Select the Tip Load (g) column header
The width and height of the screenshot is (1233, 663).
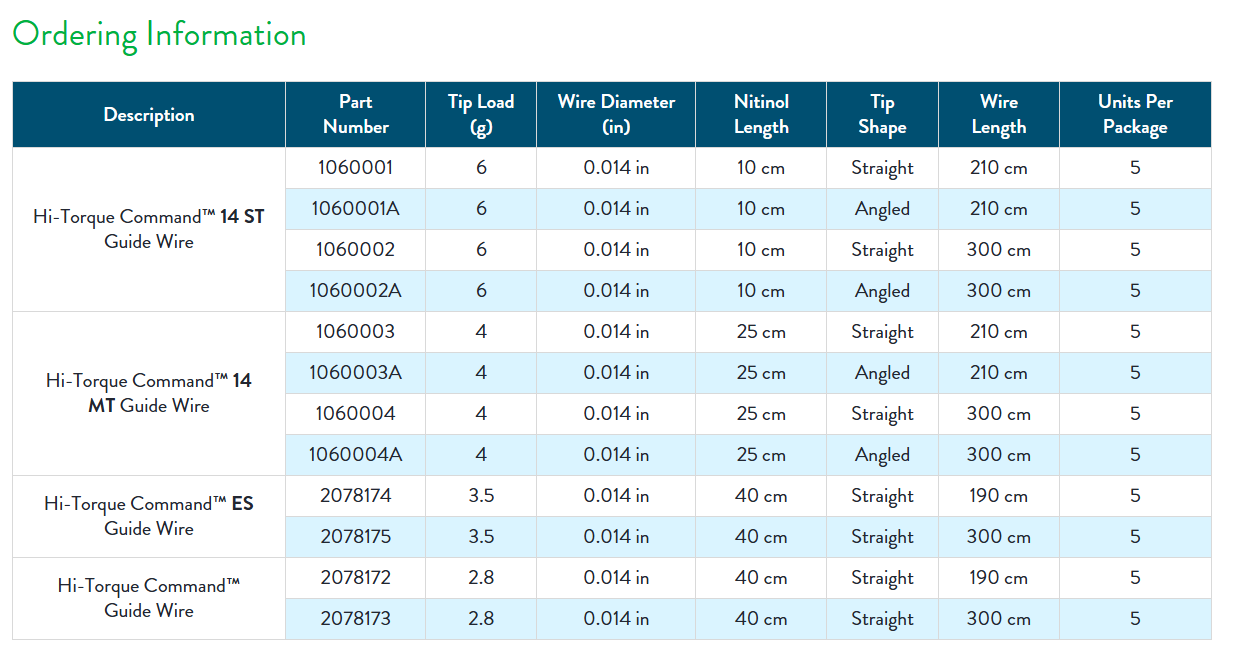click(x=481, y=115)
